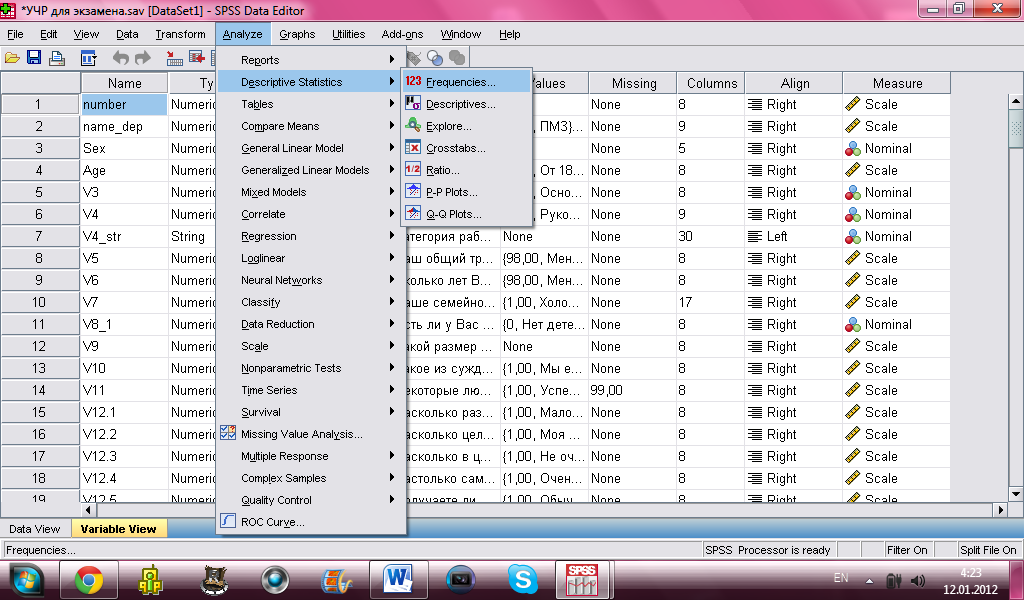This screenshot has height=600, width=1024.
Task: Click the Redo arrow in toolbar
Action: tap(142, 58)
